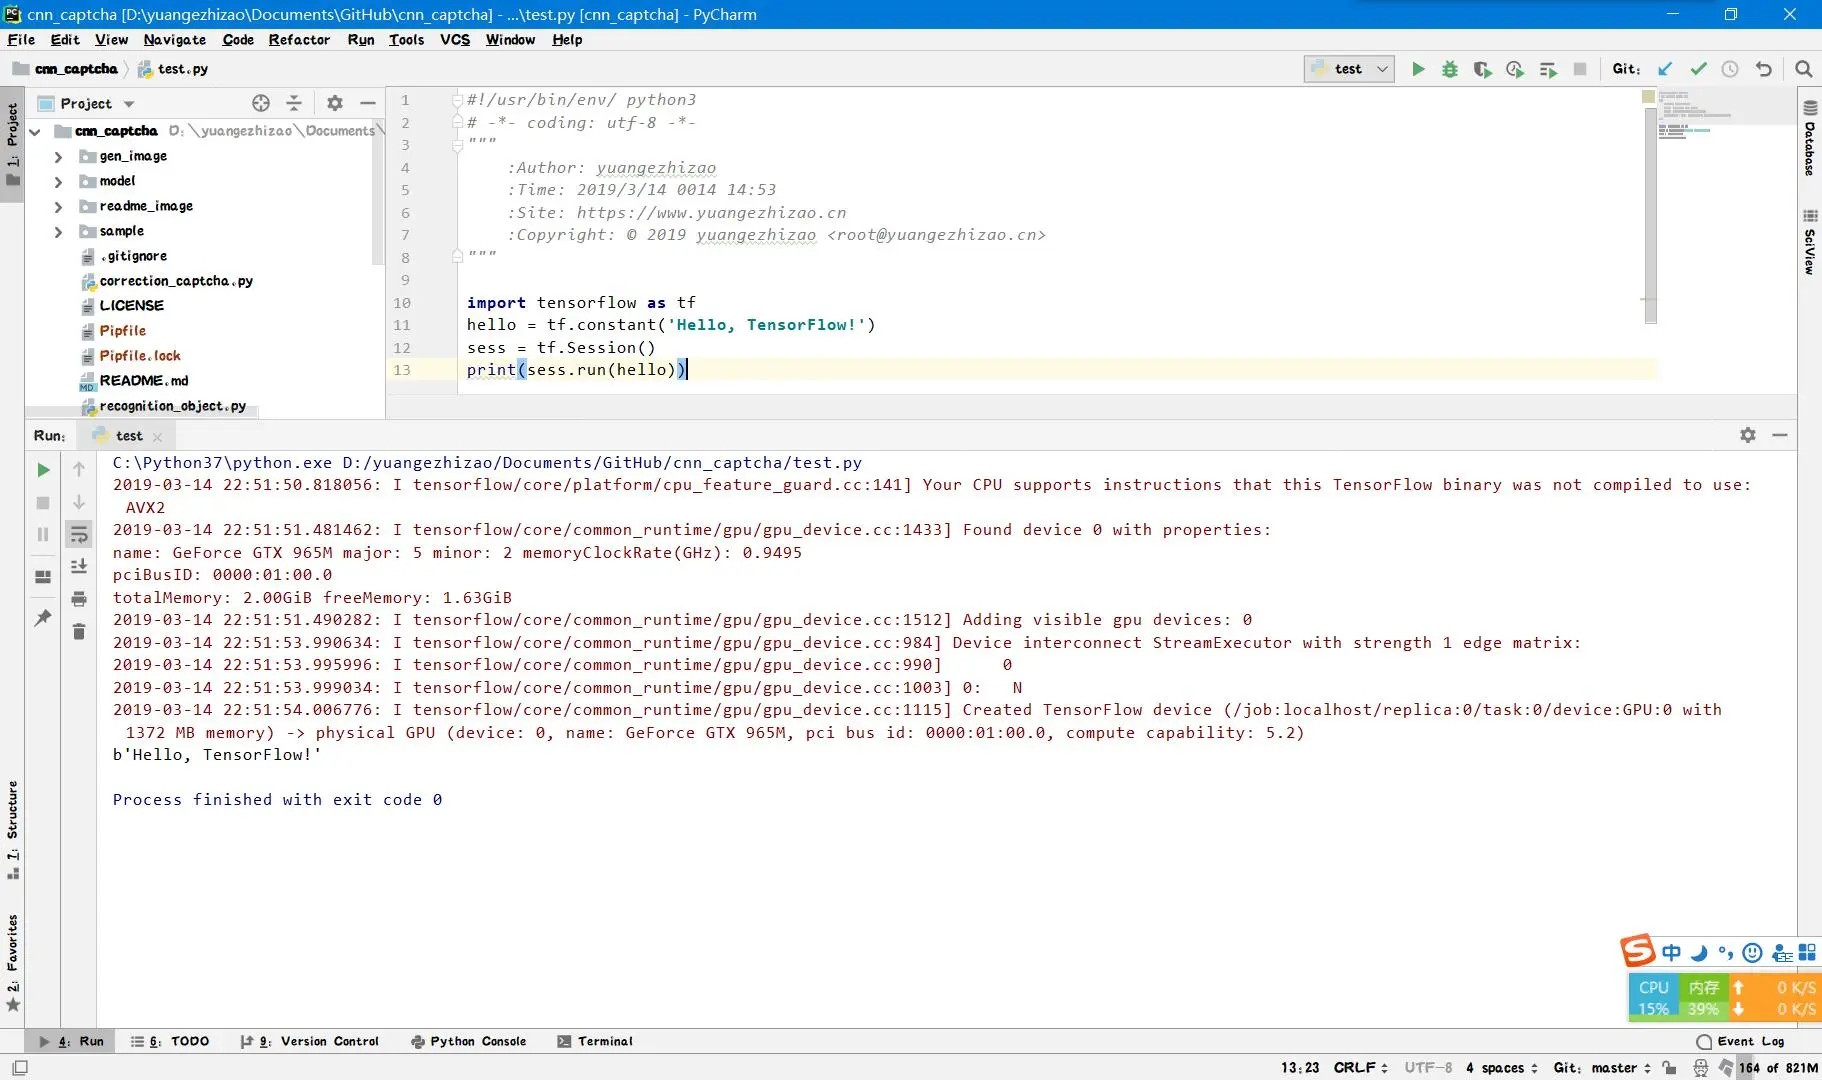The width and height of the screenshot is (1822, 1080).
Task: Revert changes with the rollback arrow
Action: pyautogui.click(x=1764, y=69)
